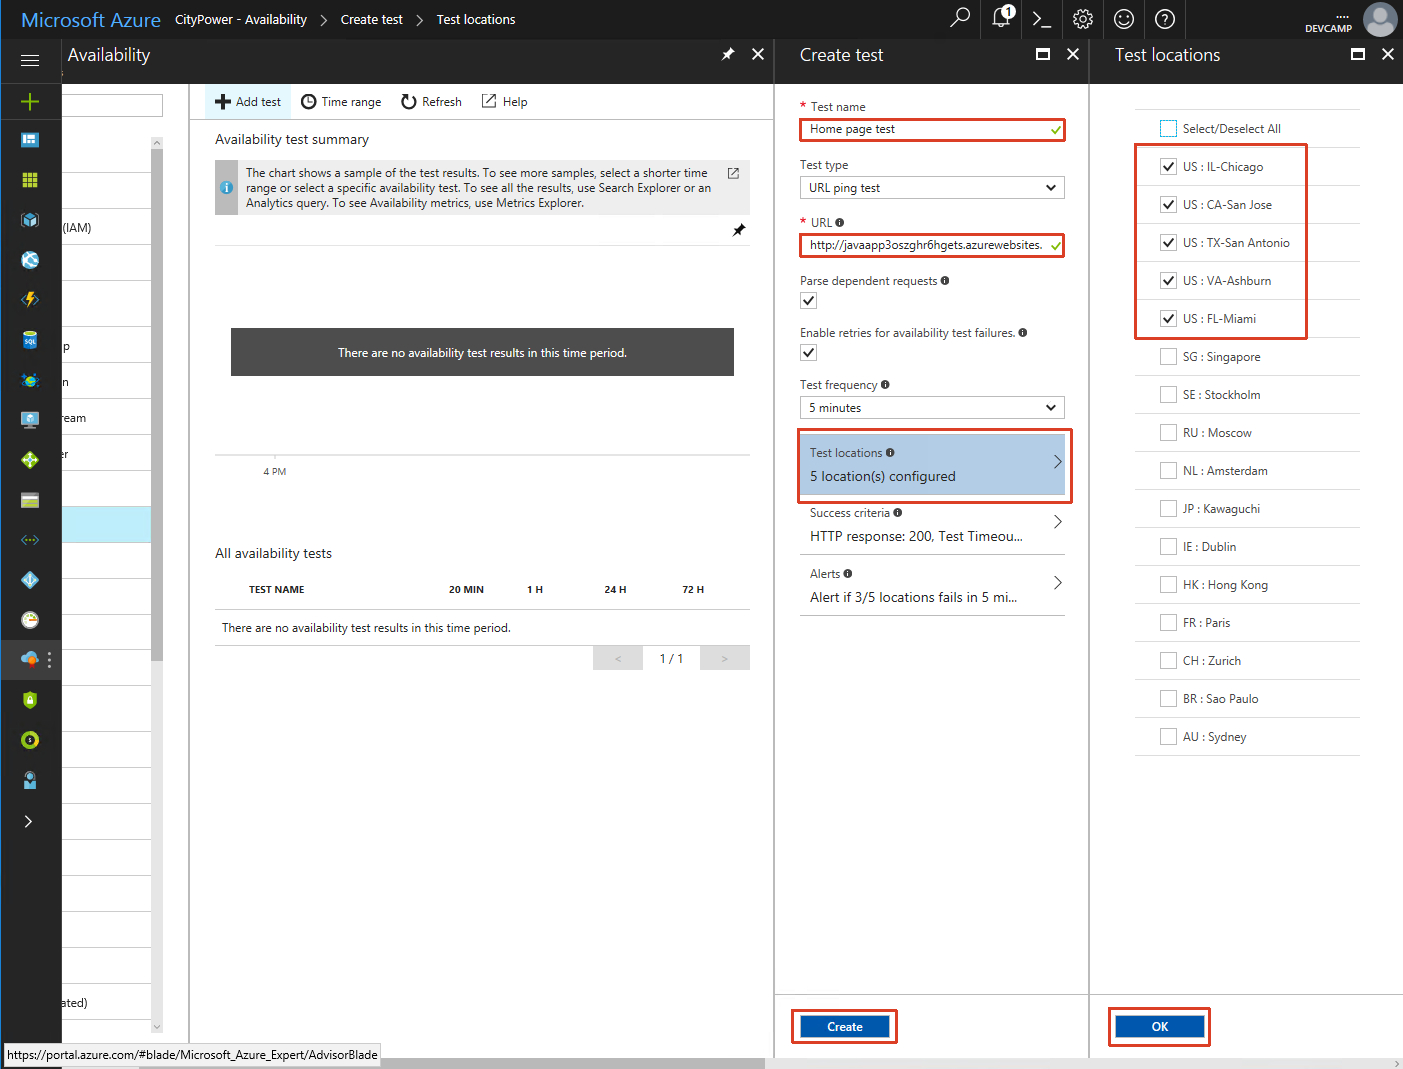Uncheck US : CA-San Jose location
The height and width of the screenshot is (1069, 1403).
1168,204
